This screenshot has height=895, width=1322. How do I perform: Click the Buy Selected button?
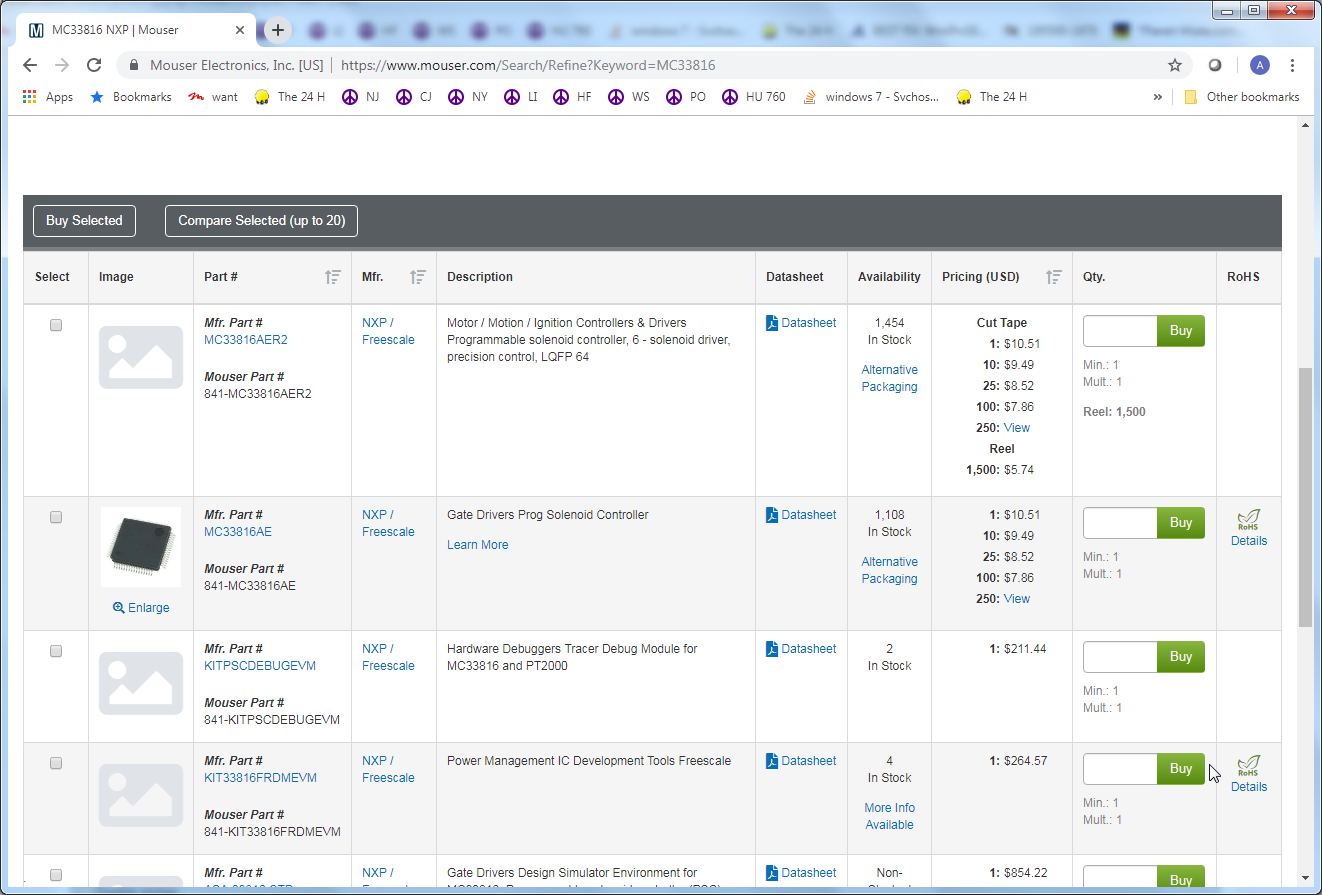point(84,221)
